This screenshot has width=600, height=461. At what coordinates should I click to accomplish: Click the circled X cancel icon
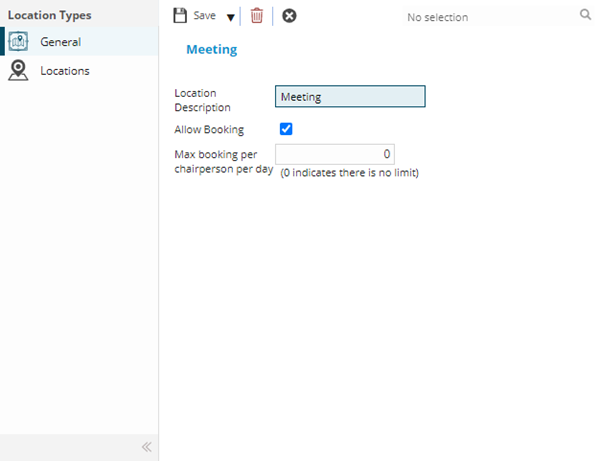pyautogui.click(x=289, y=16)
